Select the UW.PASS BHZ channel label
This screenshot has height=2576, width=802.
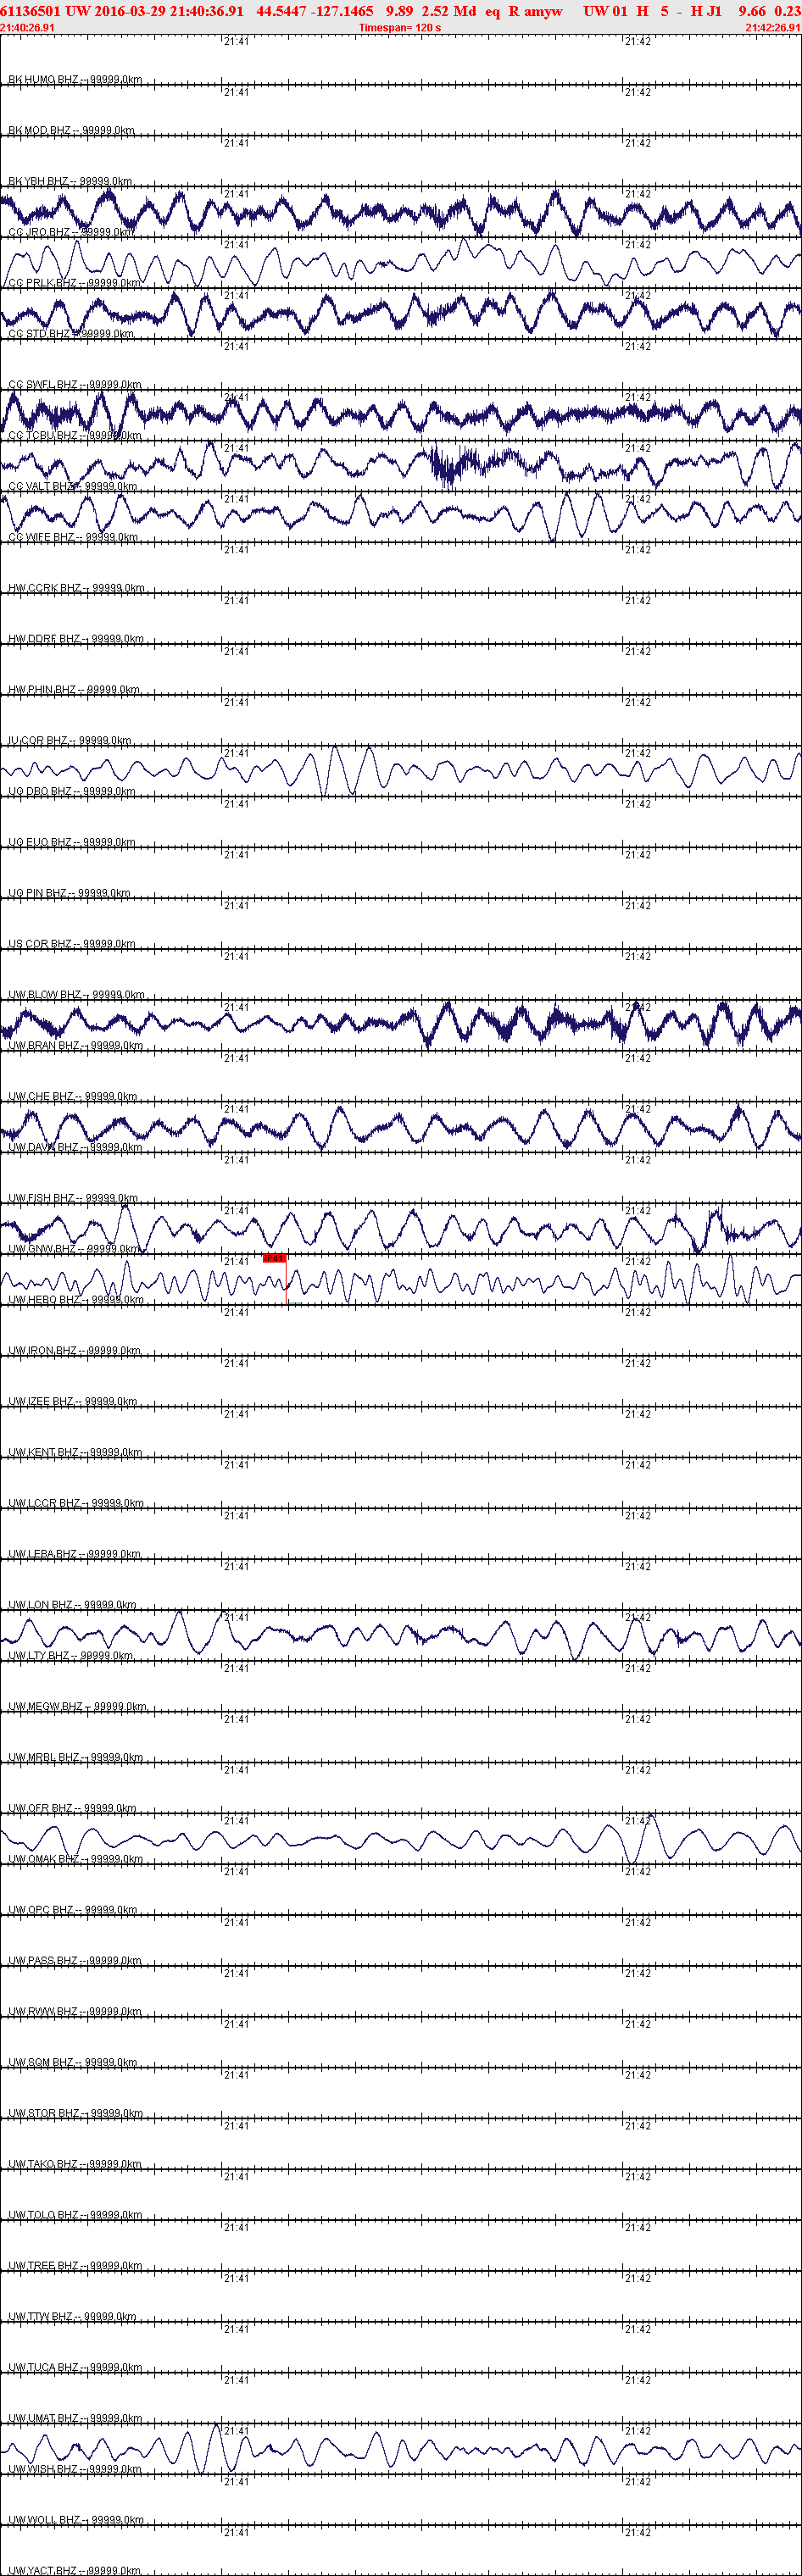pos(75,1961)
